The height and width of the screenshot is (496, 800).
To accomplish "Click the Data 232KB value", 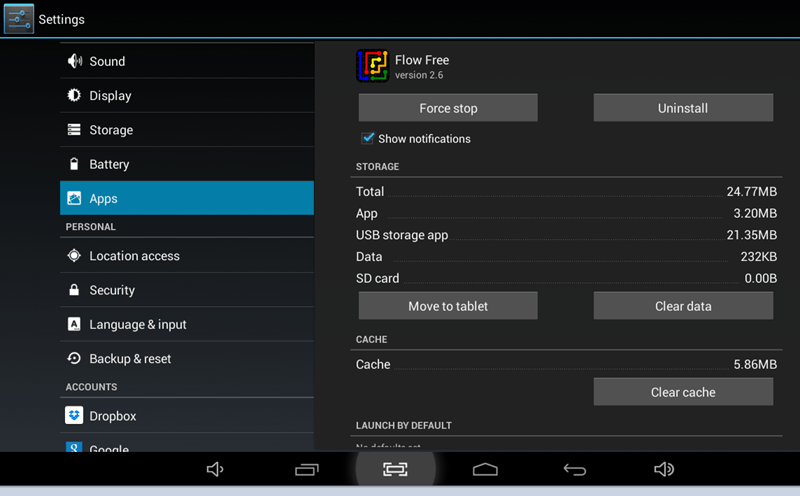I will pyautogui.click(x=759, y=257).
